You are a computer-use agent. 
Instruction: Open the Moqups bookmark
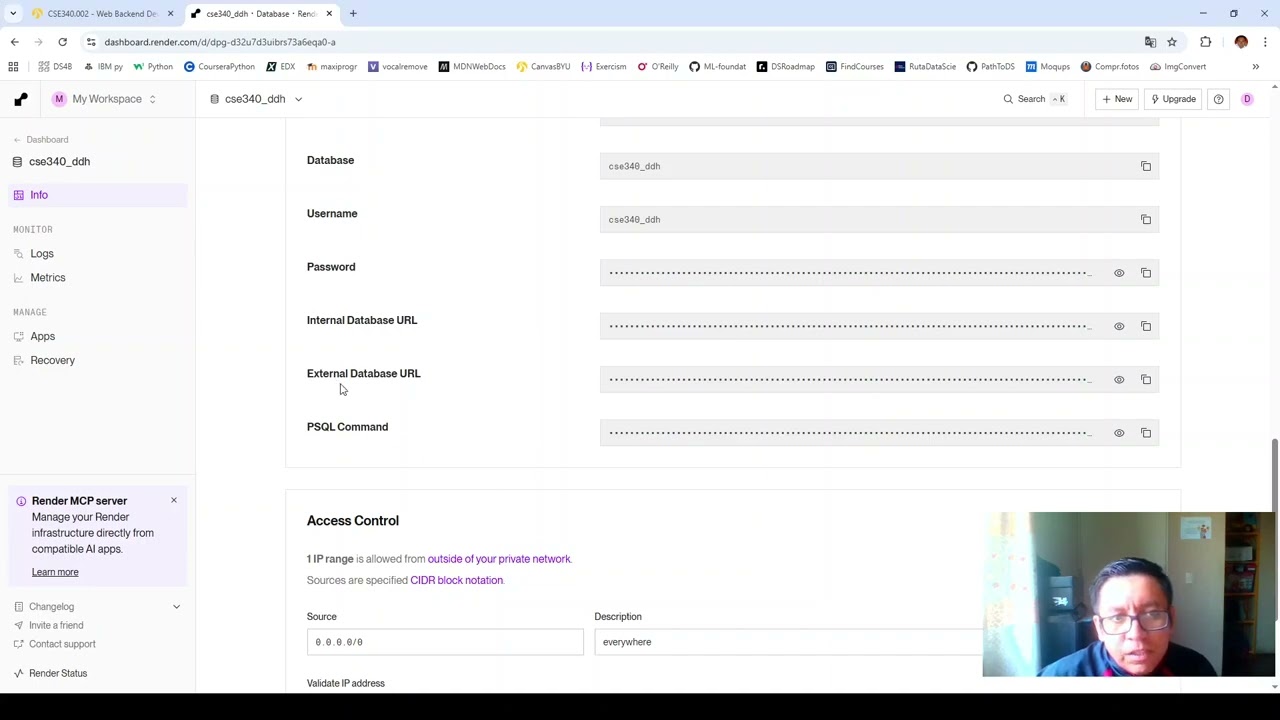[x=1047, y=67]
